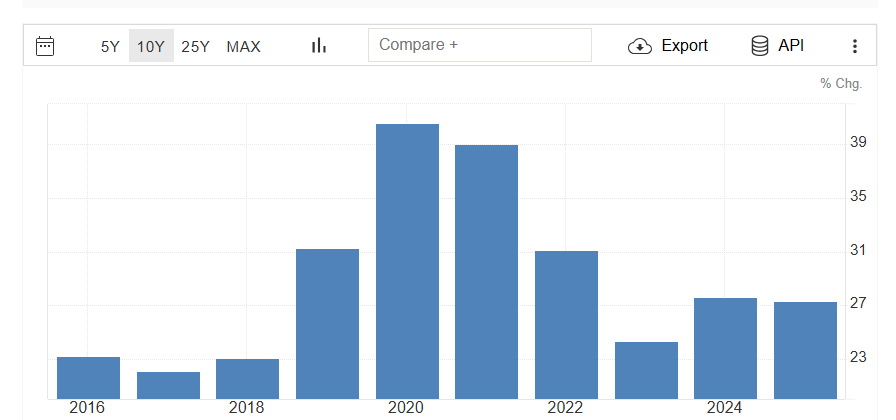
Task: Click the 2023 bar in chart
Action: (x=646, y=370)
